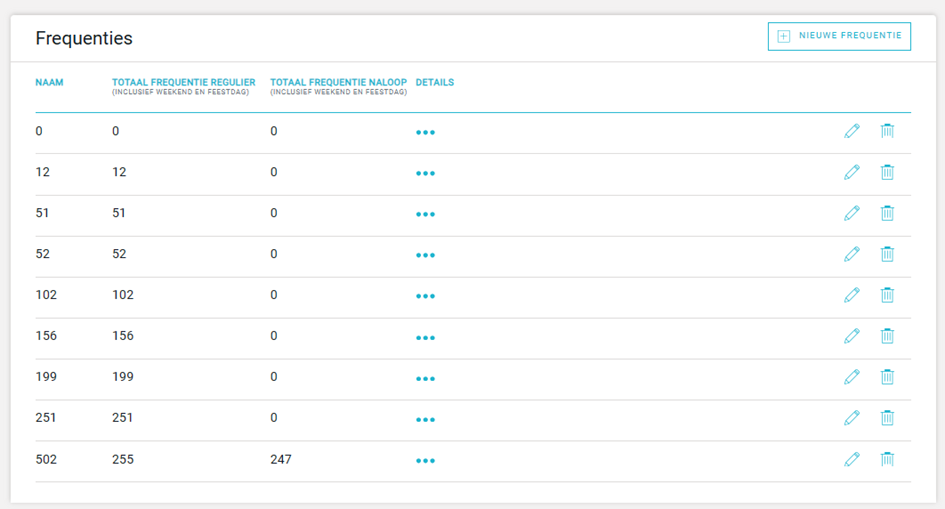Viewport: 945px width, 509px height.
Task: Show details dots for row 156
Action: point(425,338)
